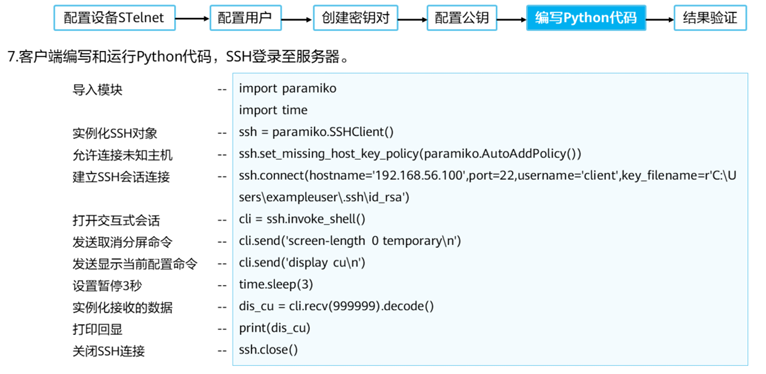Viewport: 766px width, 374px height.
Task: Click the ssh.connect hostname code line
Action: coord(488,176)
